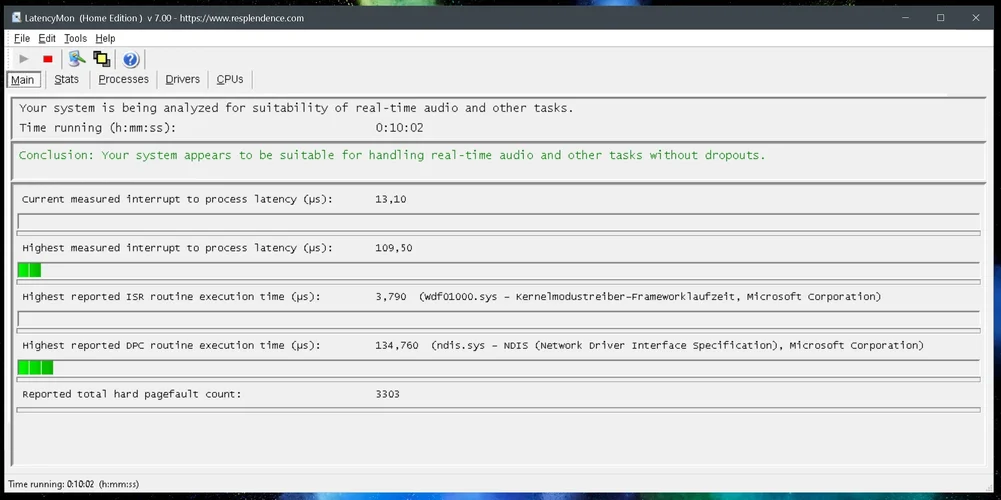The height and width of the screenshot is (500, 1001).
Task: Click the LatencyMon title bar app icon
Action: click(17, 18)
